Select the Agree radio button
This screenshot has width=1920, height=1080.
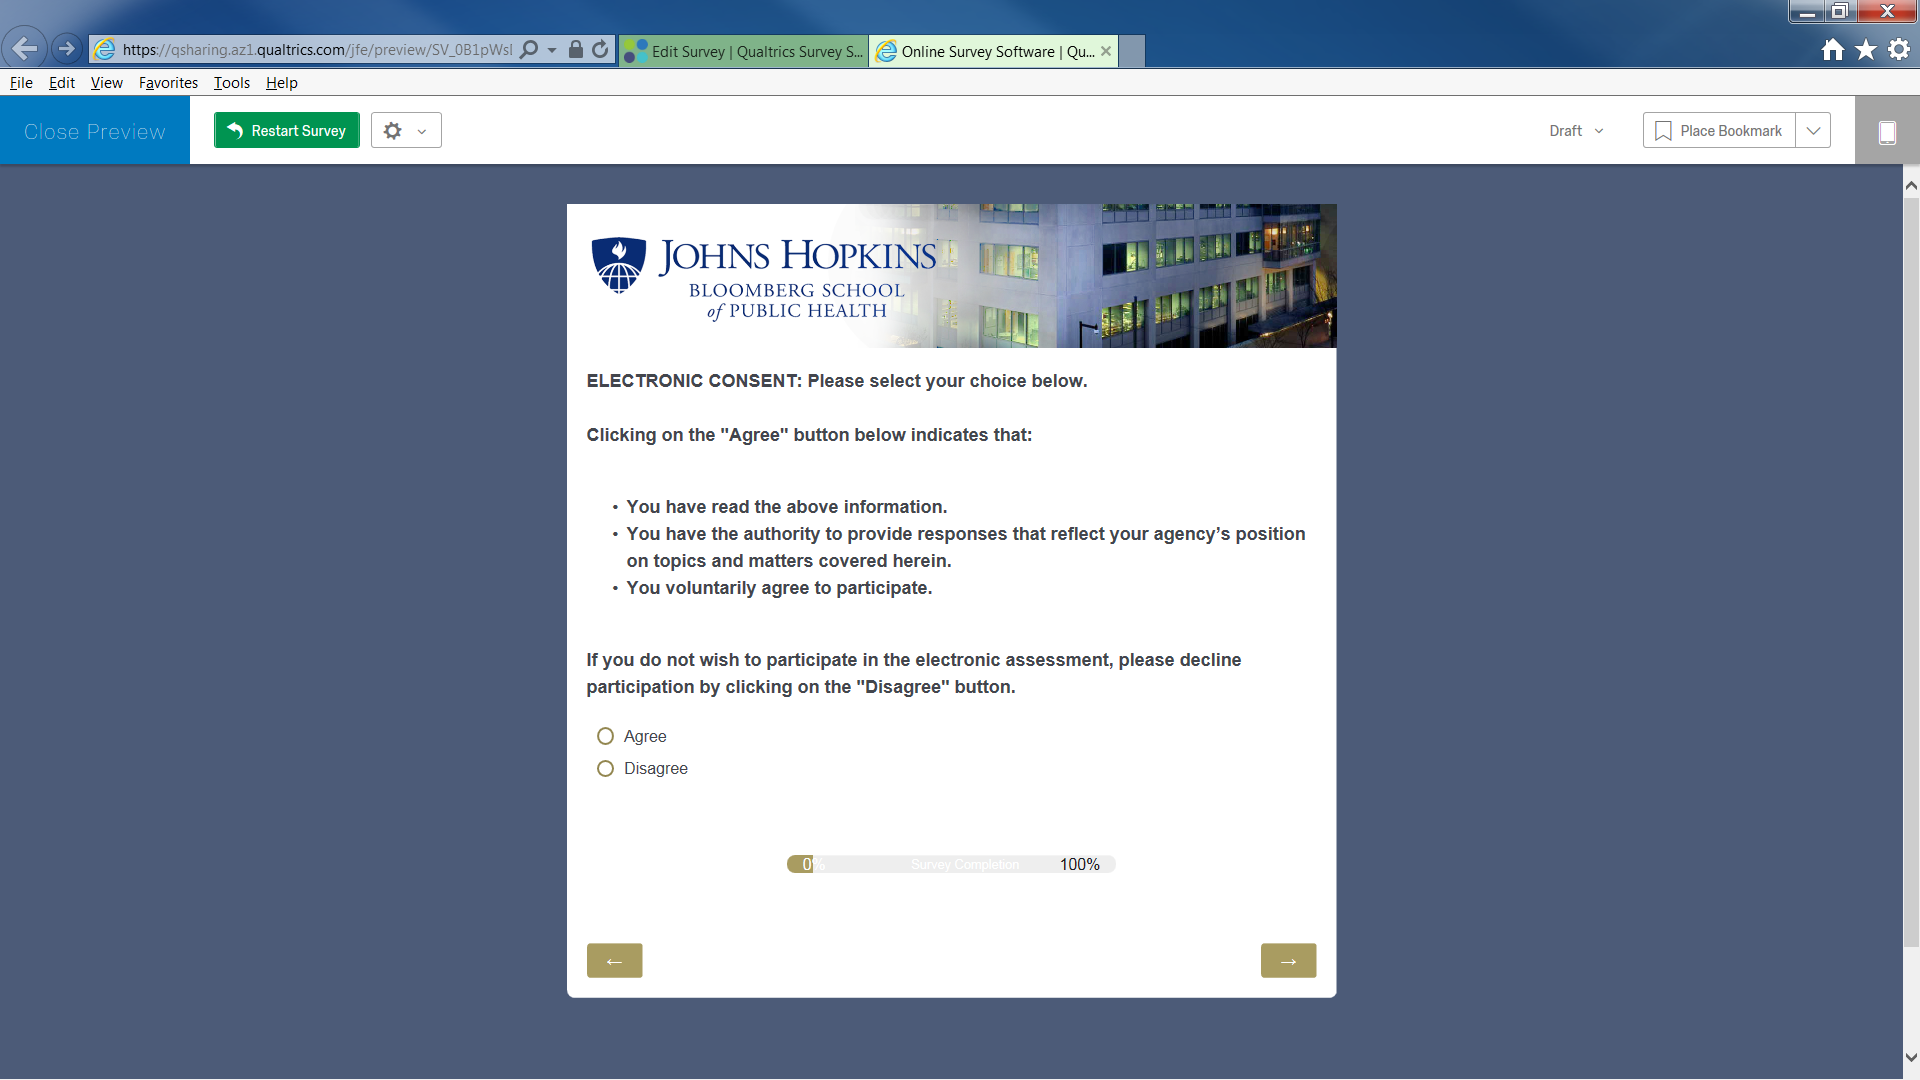(x=605, y=736)
